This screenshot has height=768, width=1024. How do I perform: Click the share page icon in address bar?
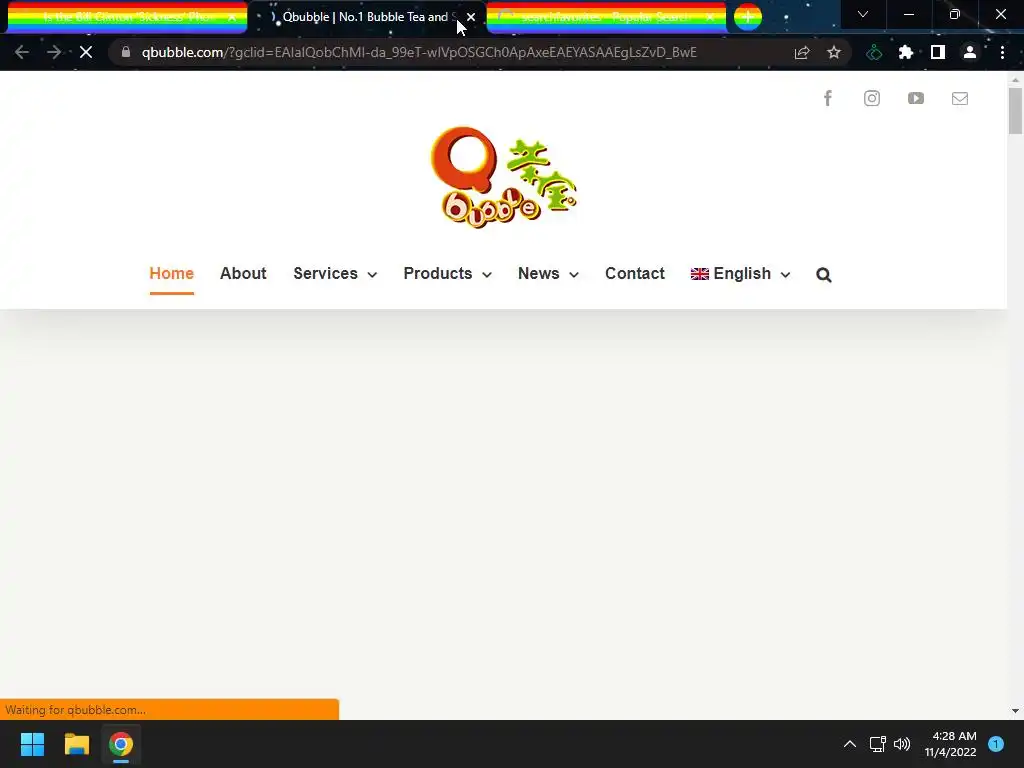pyautogui.click(x=802, y=52)
